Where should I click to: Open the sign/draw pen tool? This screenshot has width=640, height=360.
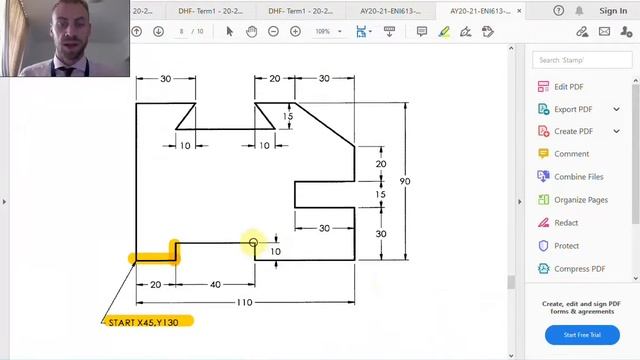(466, 31)
